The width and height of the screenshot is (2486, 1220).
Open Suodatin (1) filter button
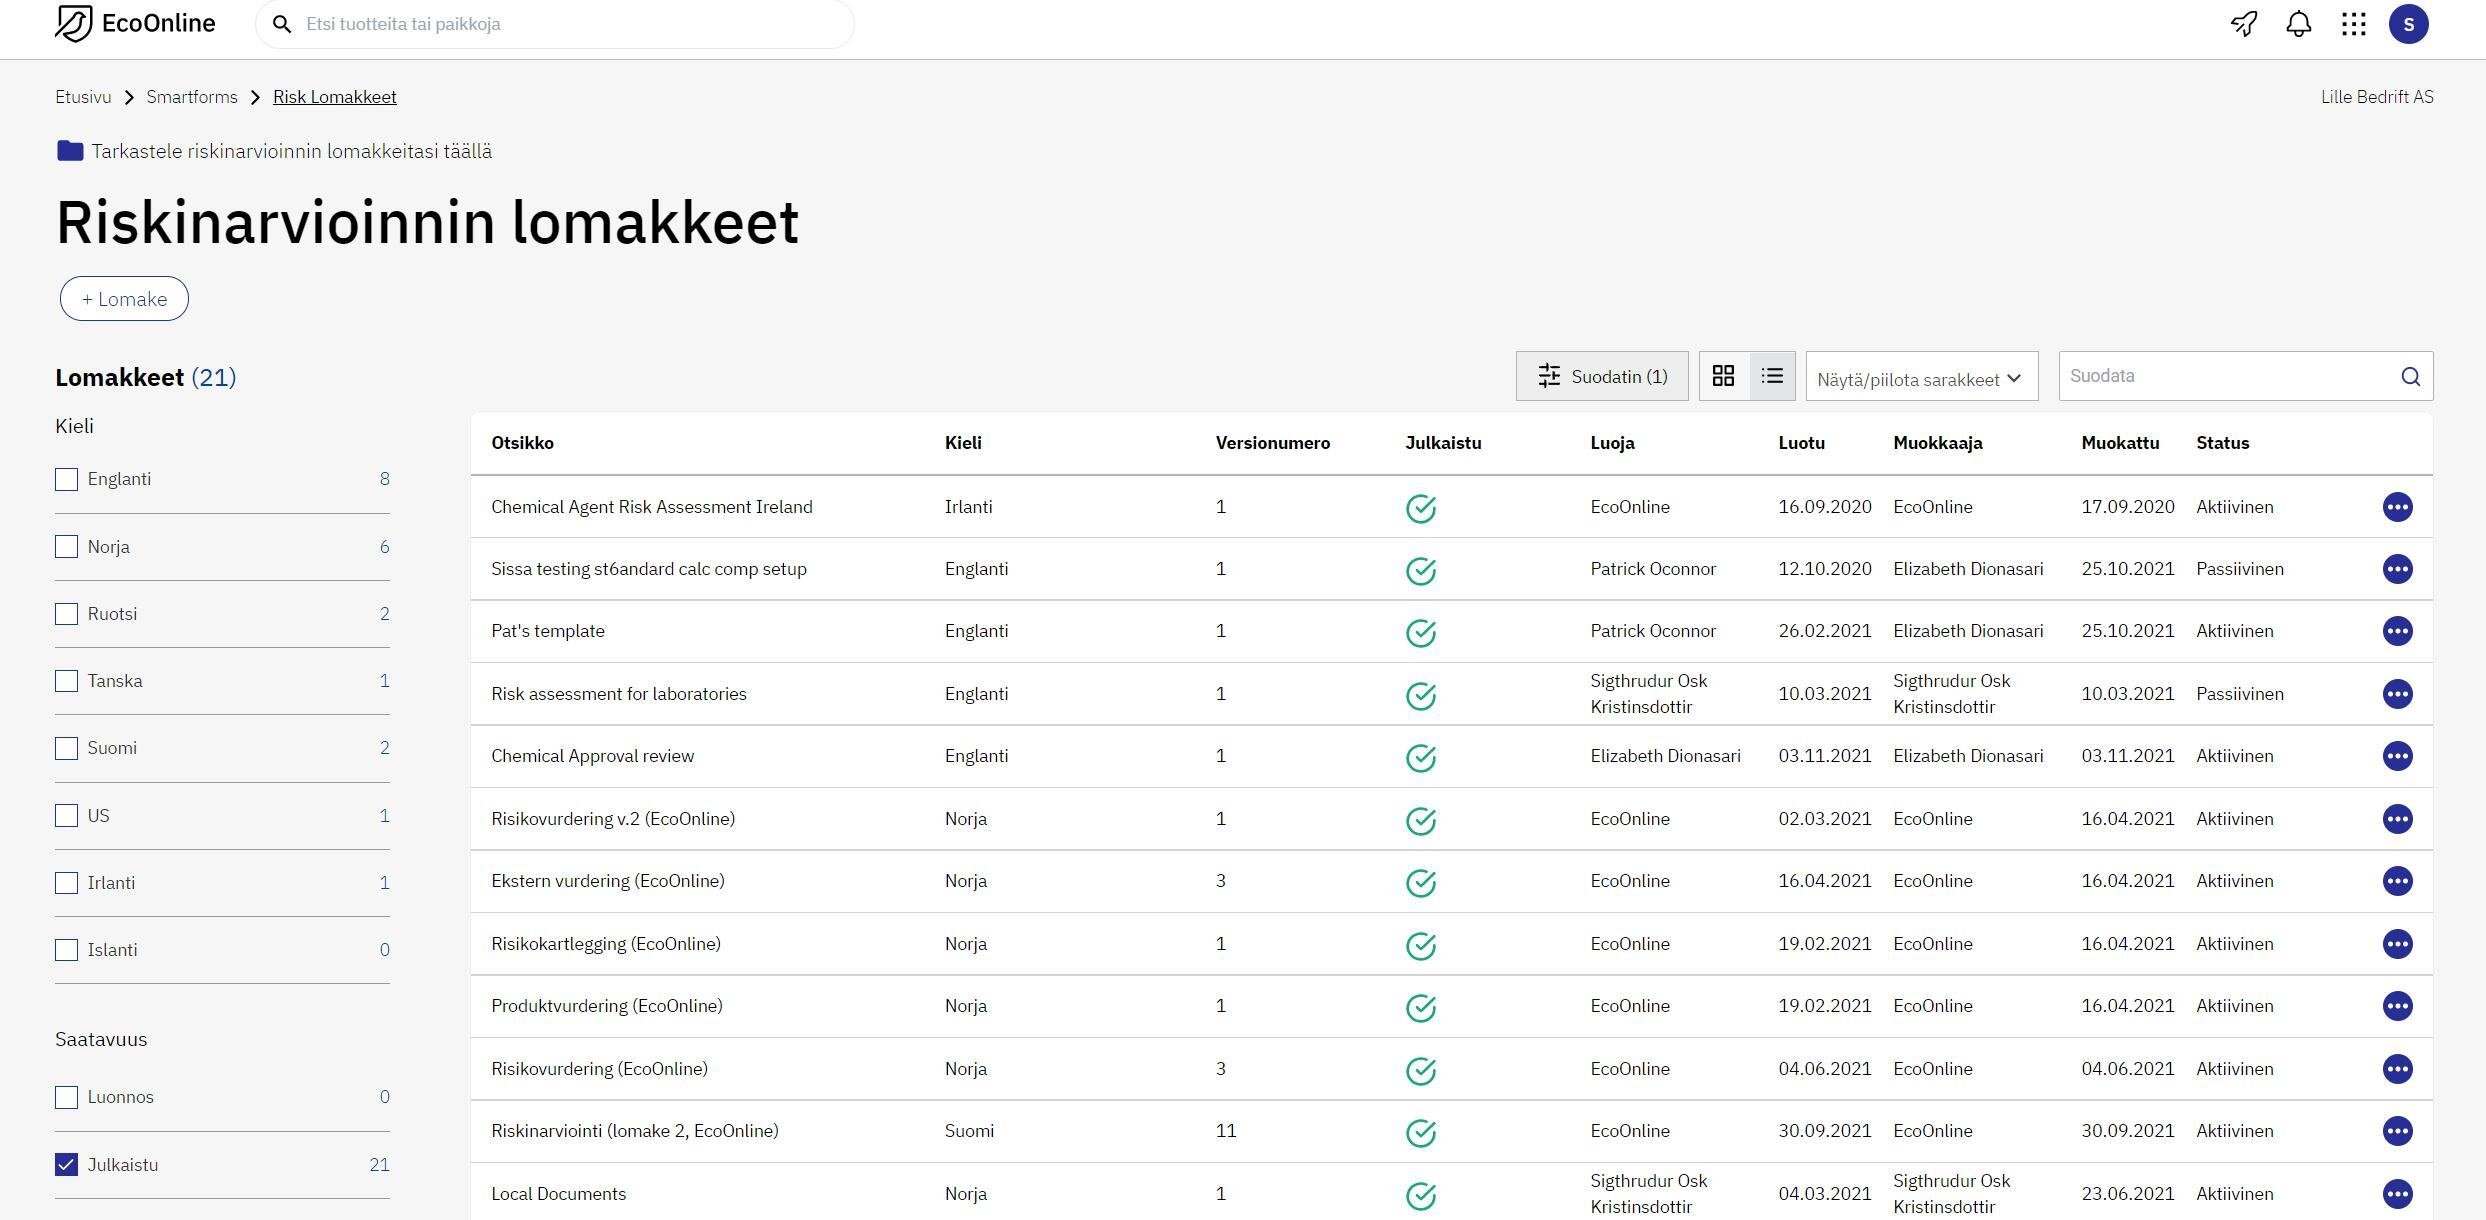(1602, 376)
